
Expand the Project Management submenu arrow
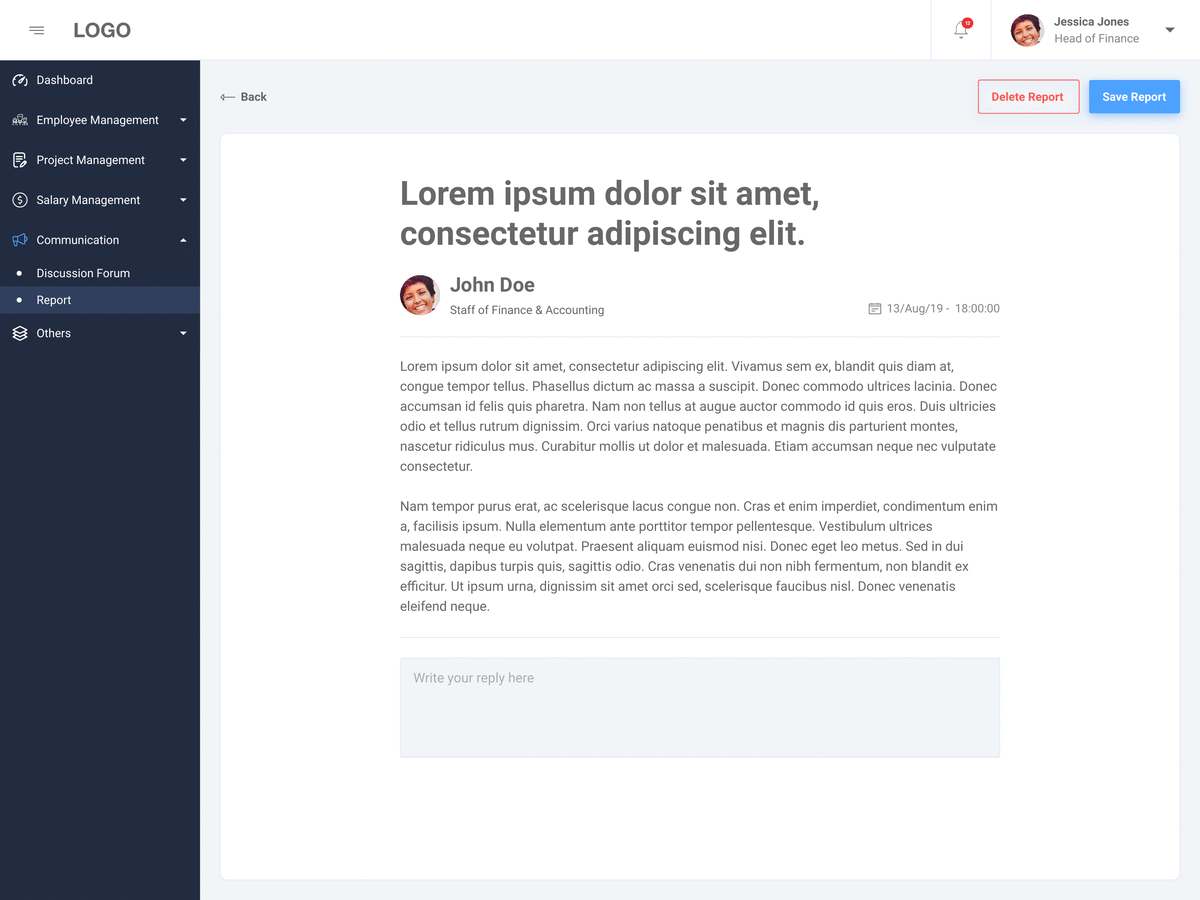(x=183, y=160)
